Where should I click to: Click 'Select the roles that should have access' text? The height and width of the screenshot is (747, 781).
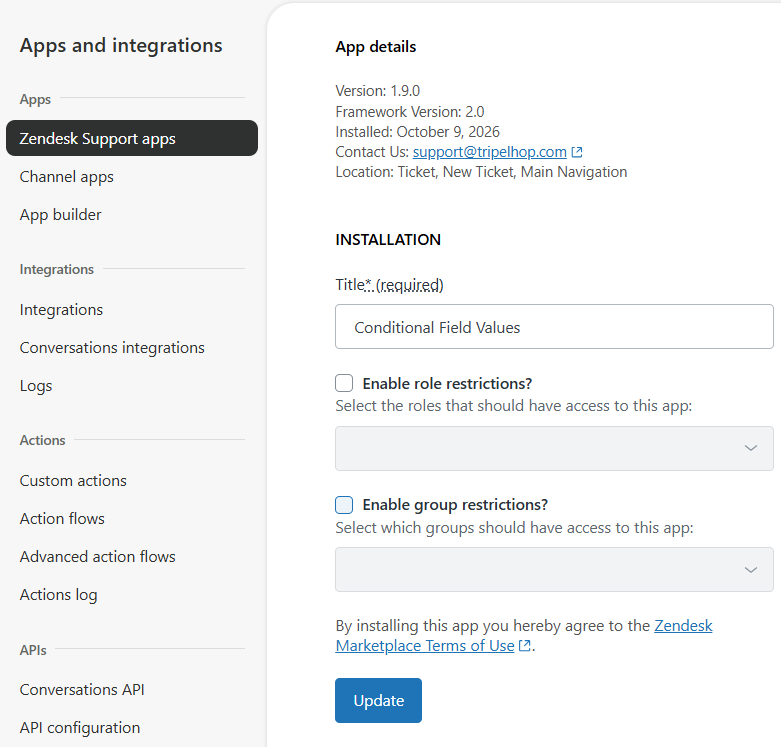tap(514, 406)
